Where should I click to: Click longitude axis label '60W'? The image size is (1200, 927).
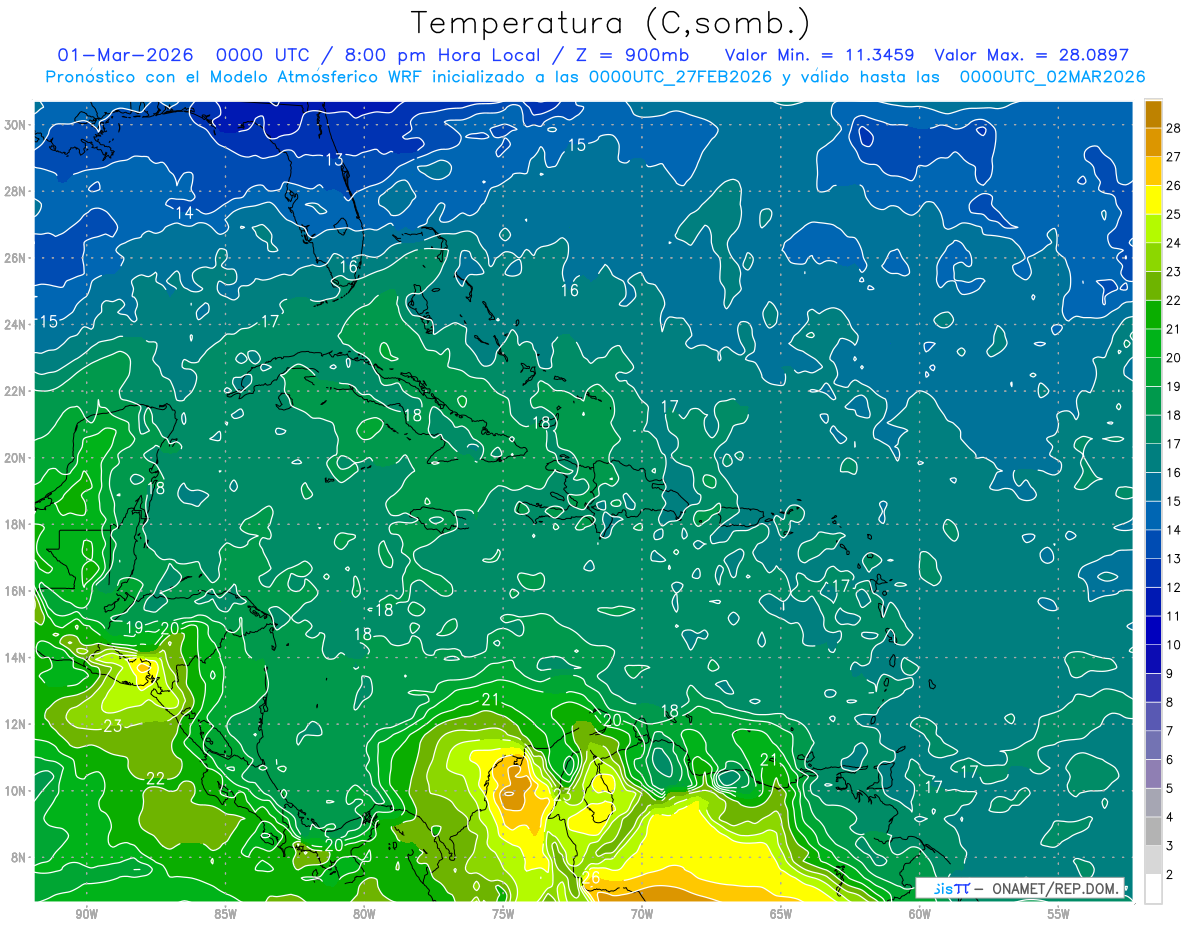coord(920,914)
